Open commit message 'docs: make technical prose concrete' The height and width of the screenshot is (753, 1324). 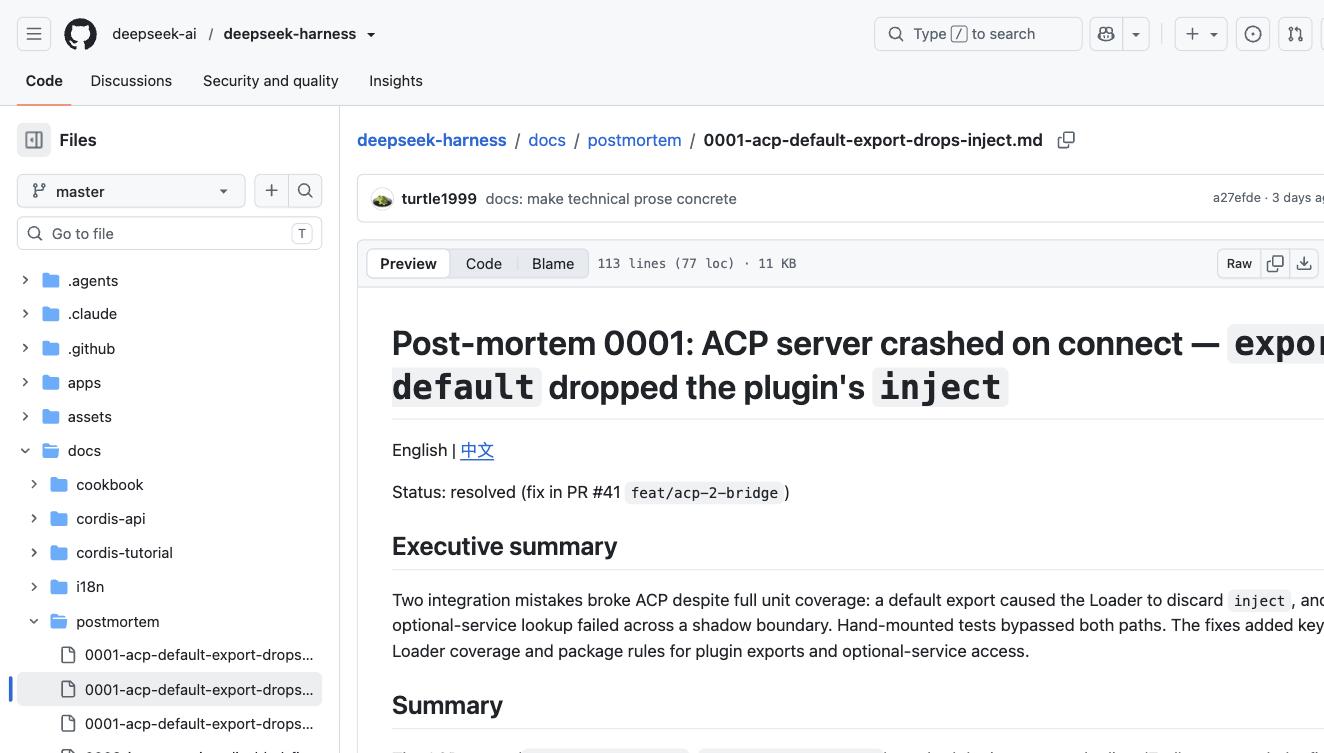[x=611, y=199]
